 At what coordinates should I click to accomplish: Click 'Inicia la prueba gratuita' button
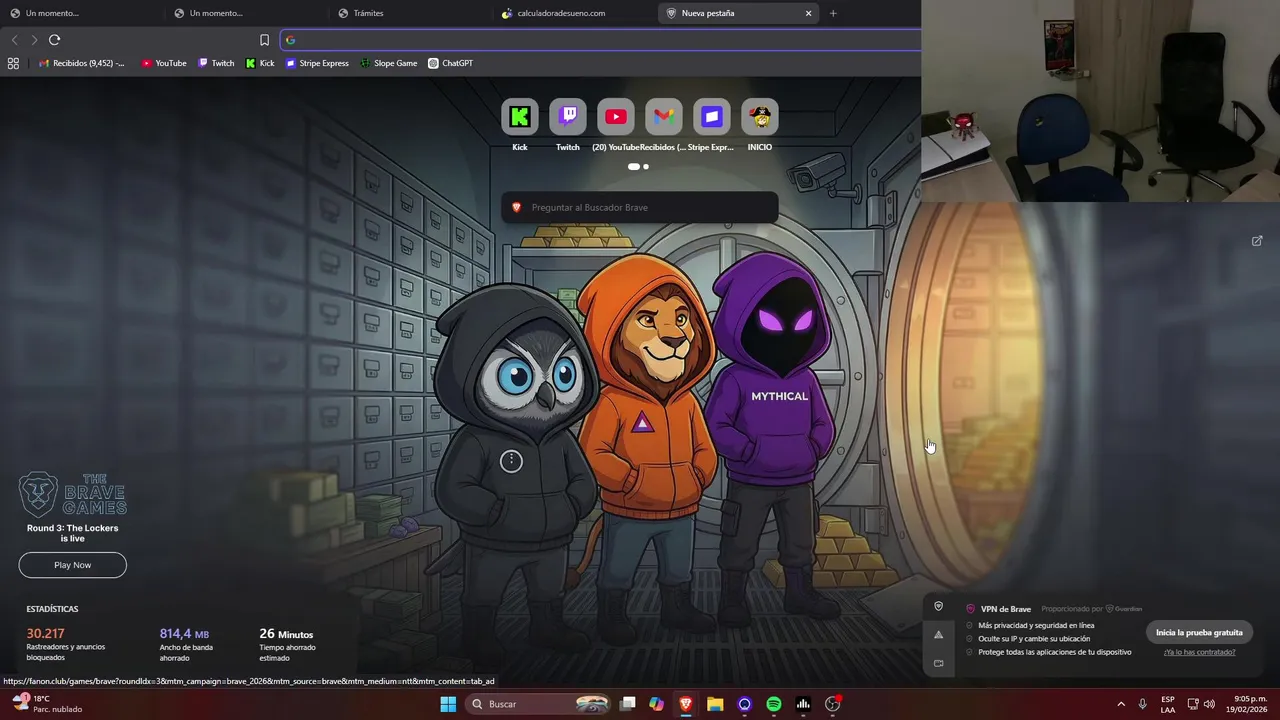(x=1199, y=632)
